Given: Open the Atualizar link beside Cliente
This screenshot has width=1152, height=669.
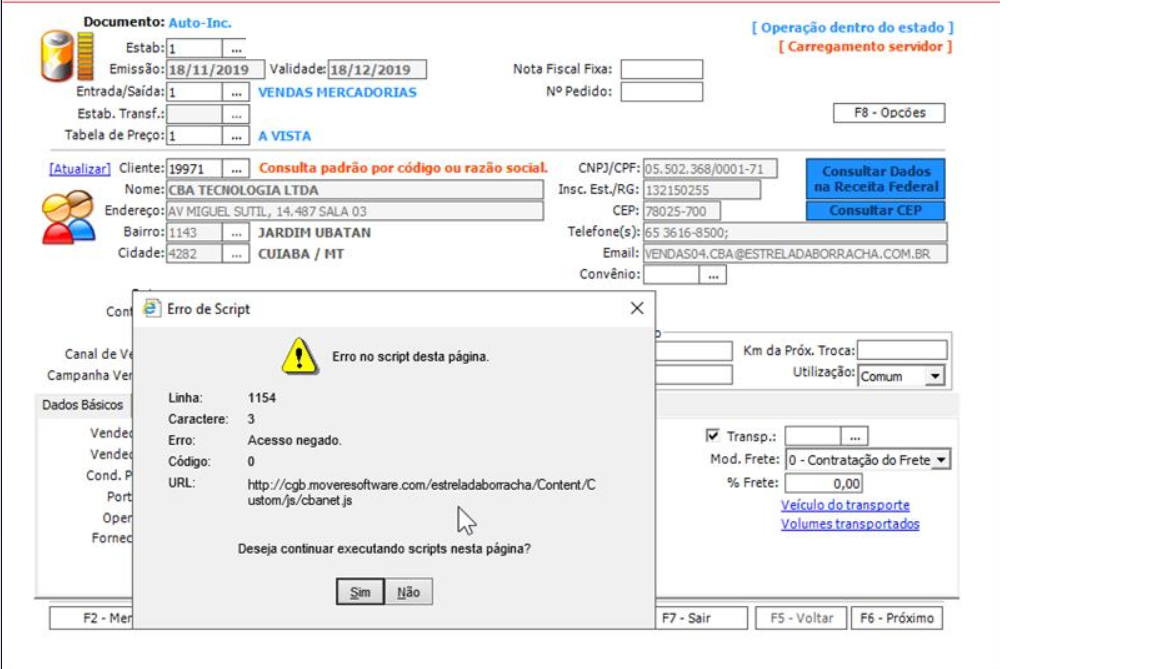Looking at the screenshot, I should point(79,169).
